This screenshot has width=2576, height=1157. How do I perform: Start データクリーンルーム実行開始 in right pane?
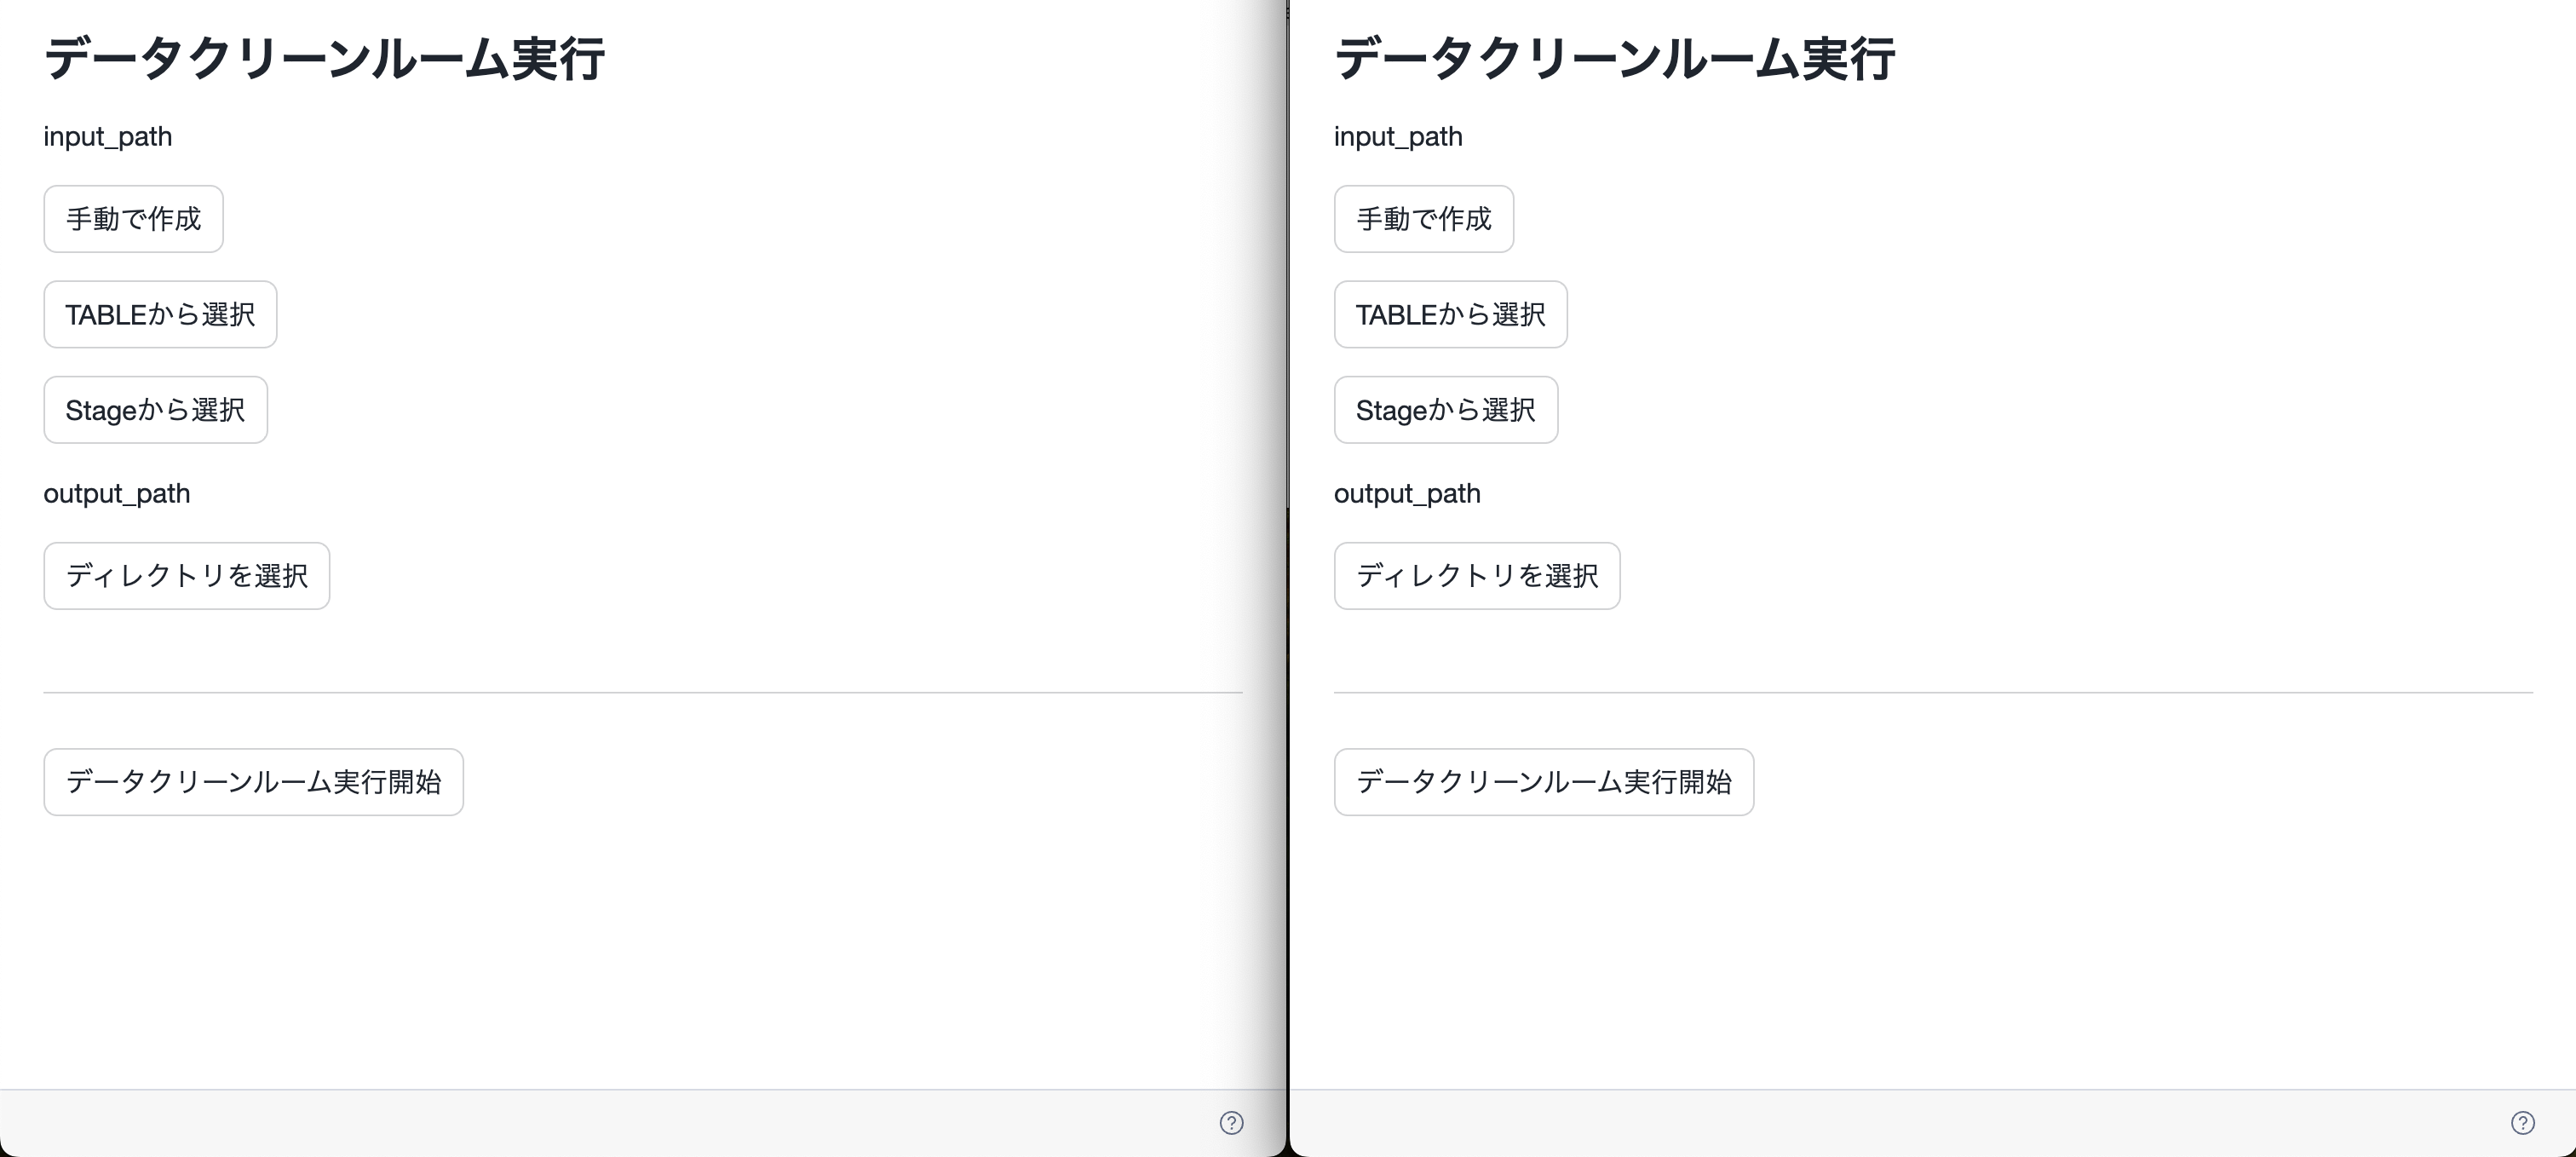(1543, 782)
